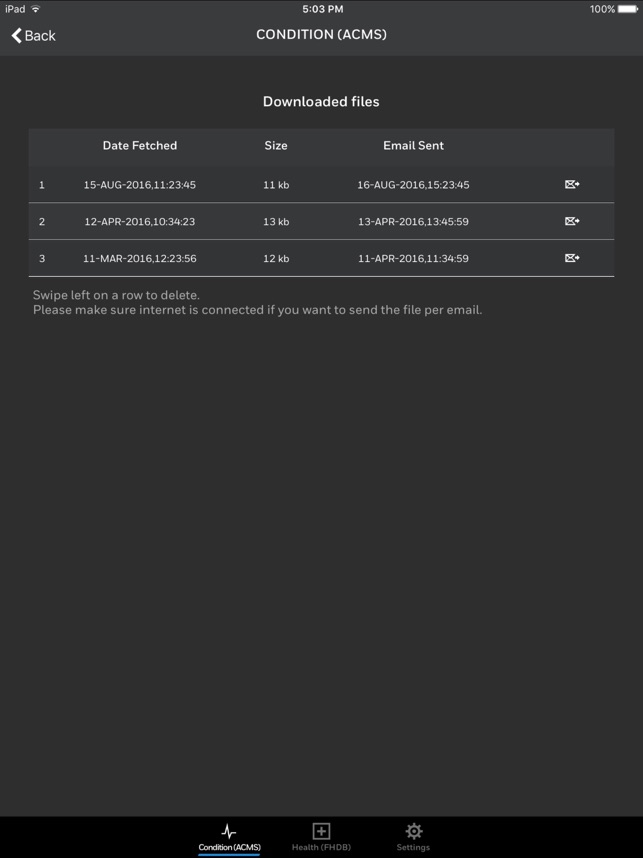Select row 2 with 13 kb size
This screenshot has width=643, height=858.
click(276, 222)
